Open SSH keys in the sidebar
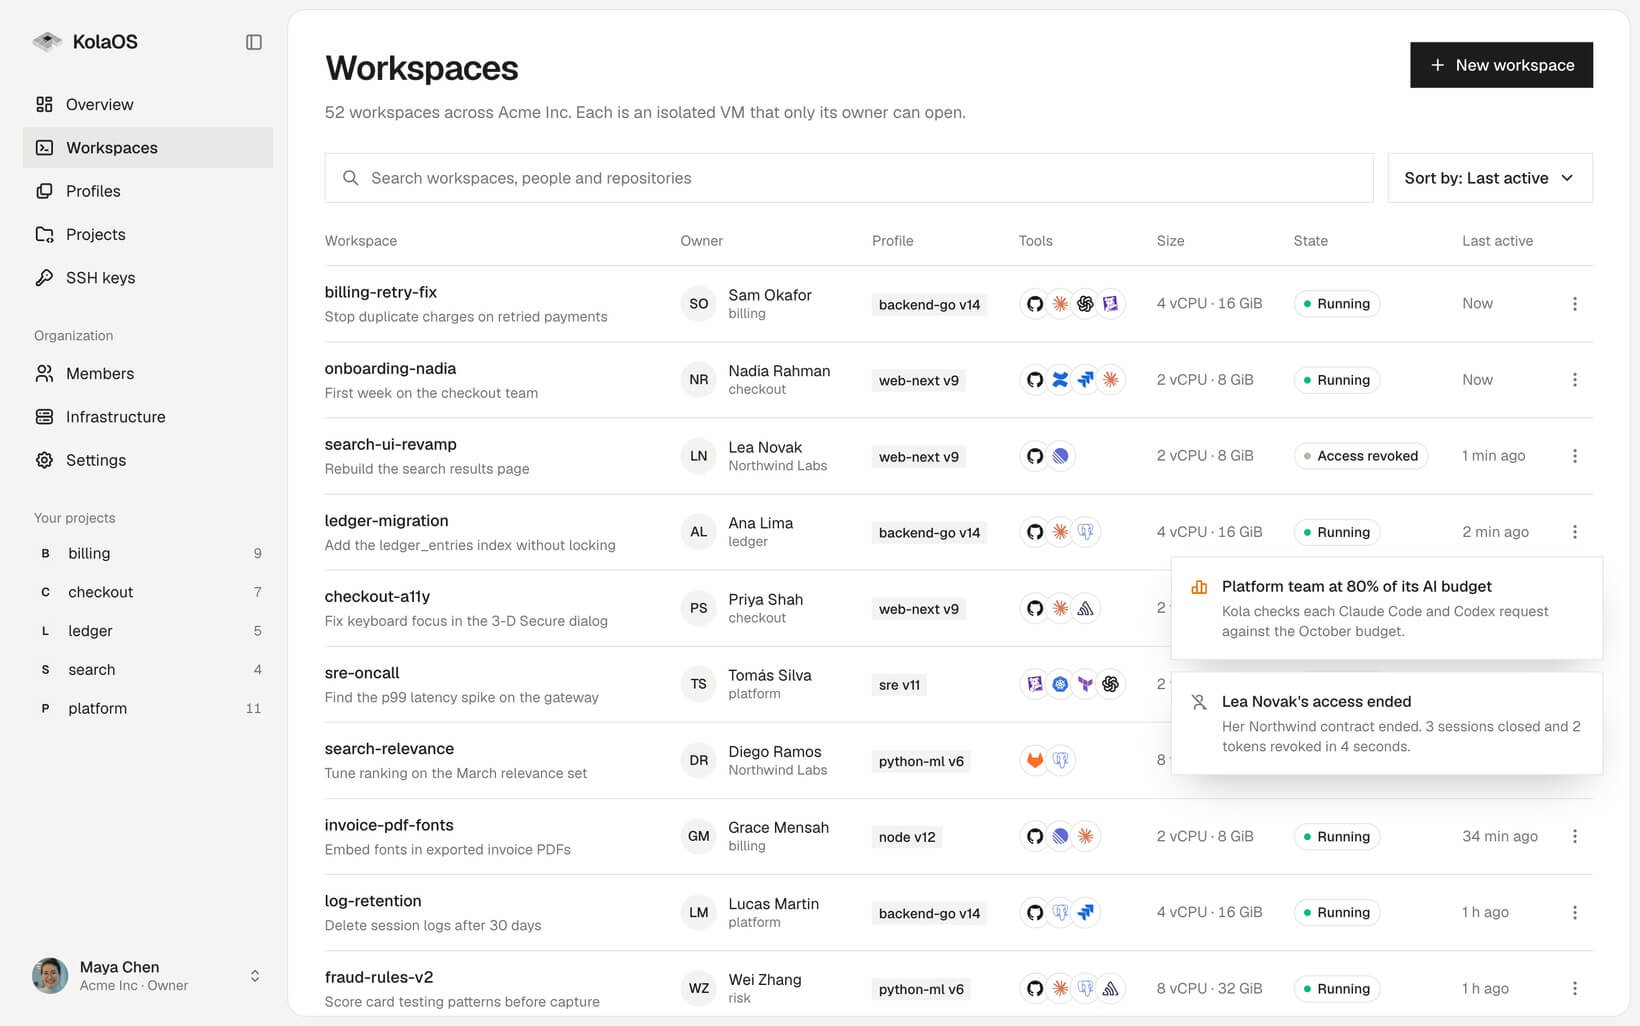Viewport: 1640px width, 1026px height. (148, 278)
